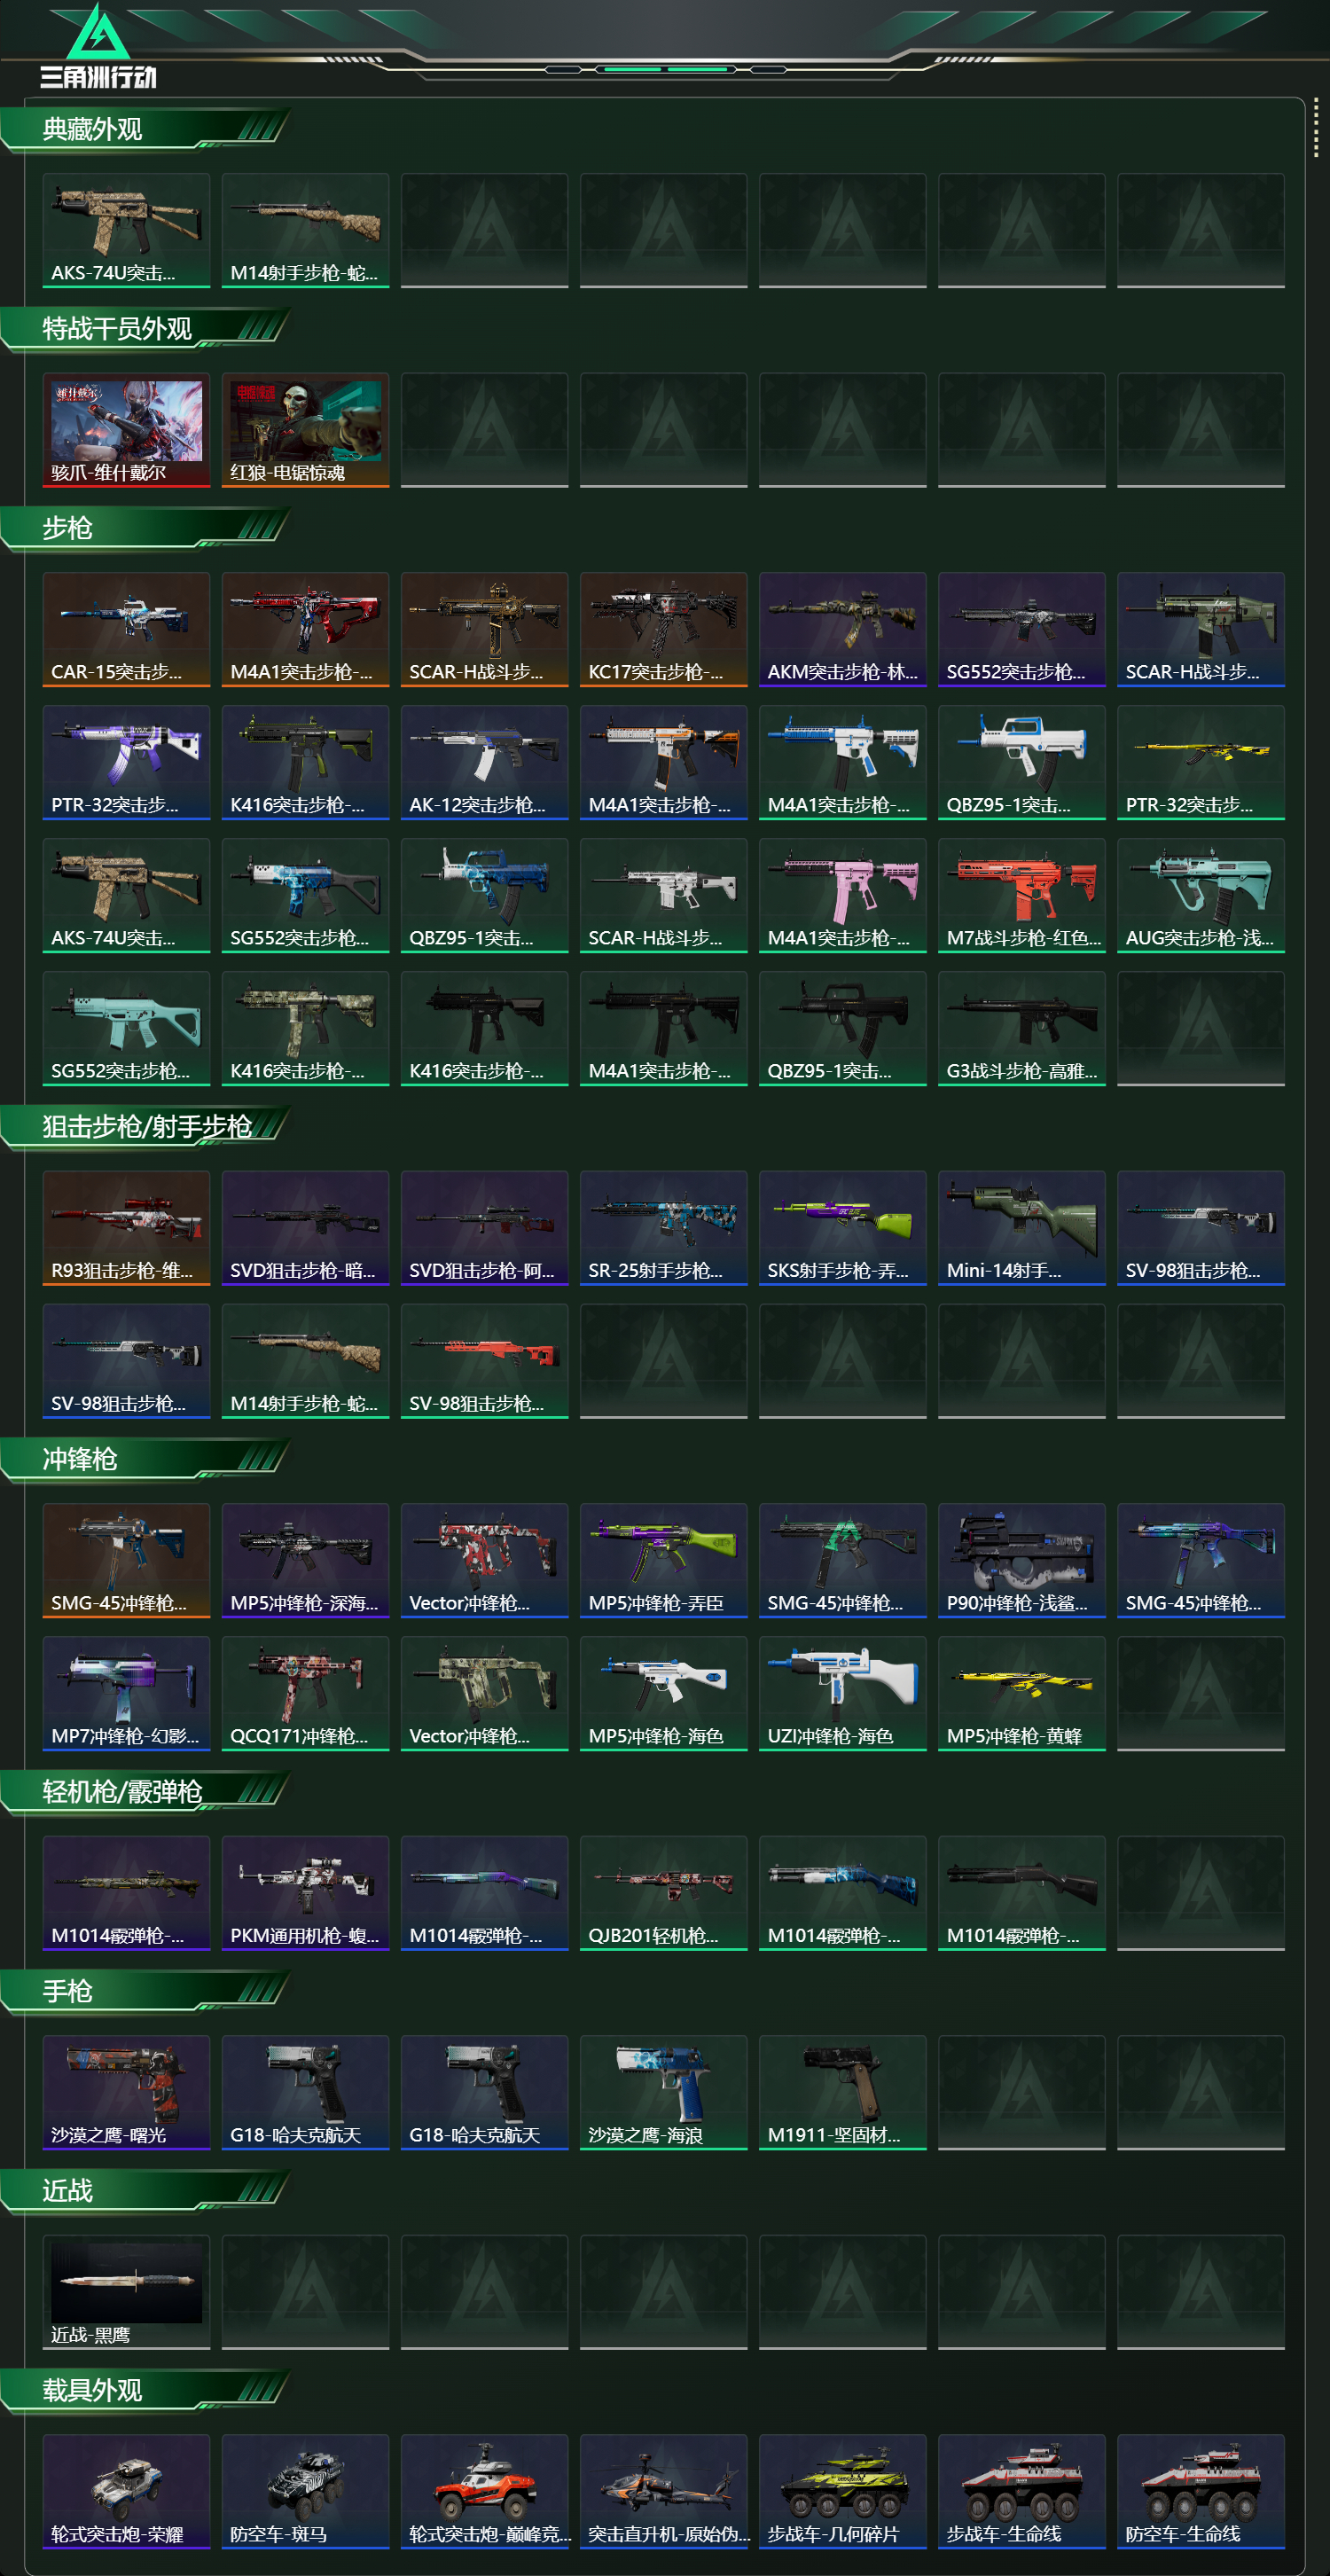Select the PKM通用机枪 skin
This screenshot has width=1330, height=2576.
[x=305, y=1893]
